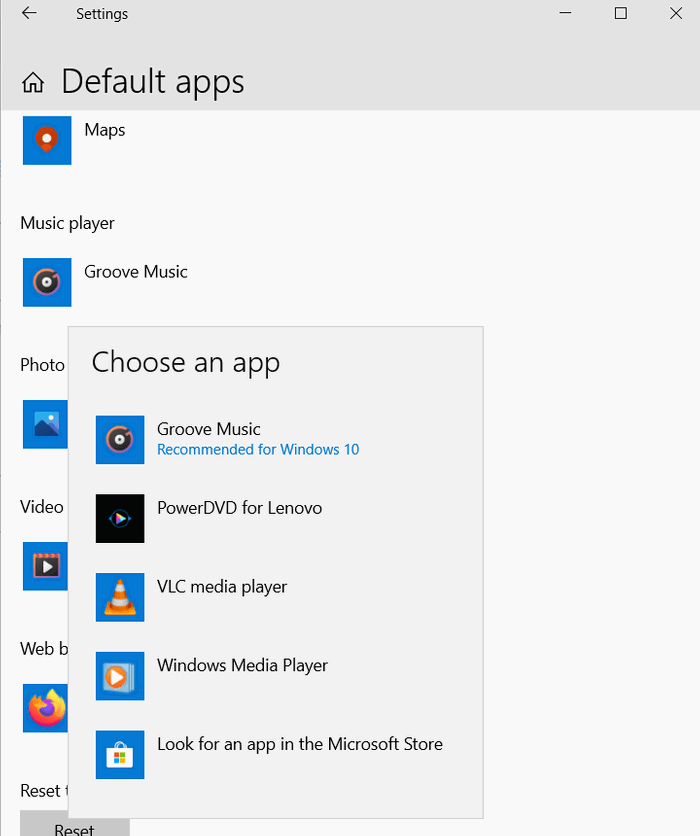Click the Photos app icon
Screen dimensions: 700x836
pyautogui.click(x=45, y=424)
